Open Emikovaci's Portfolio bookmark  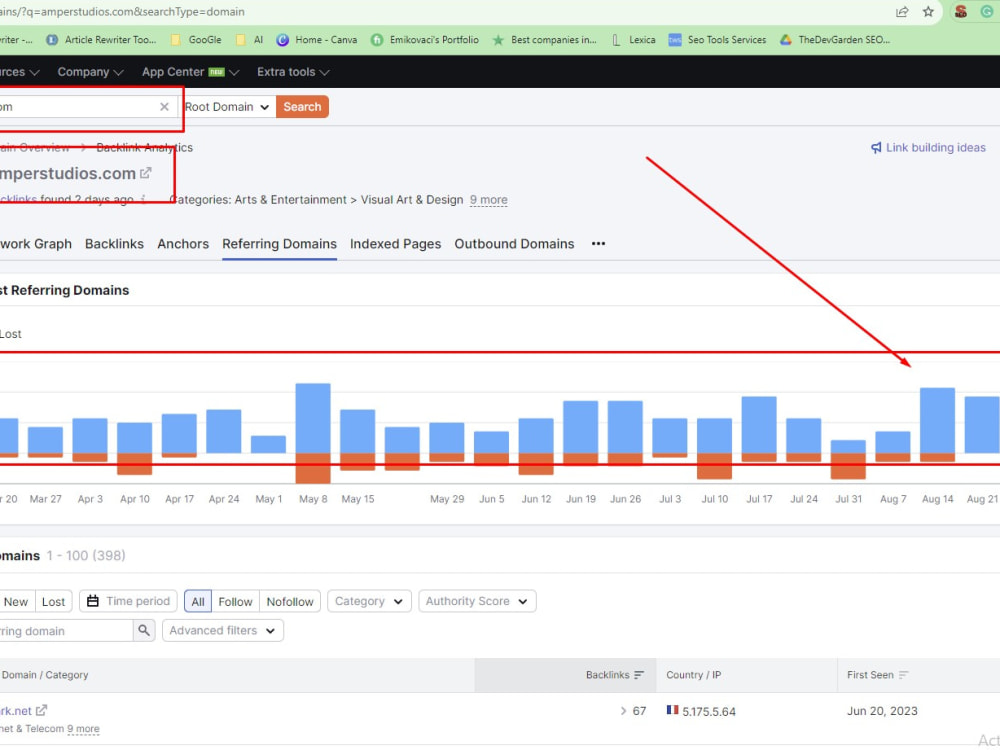coord(425,40)
